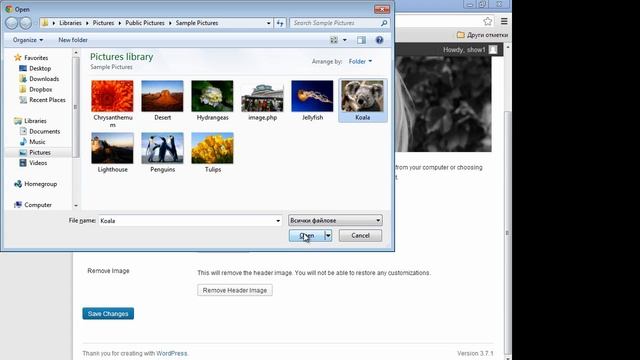Click New folder in the toolbar
This screenshot has height=360, width=640.
[73, 40]
